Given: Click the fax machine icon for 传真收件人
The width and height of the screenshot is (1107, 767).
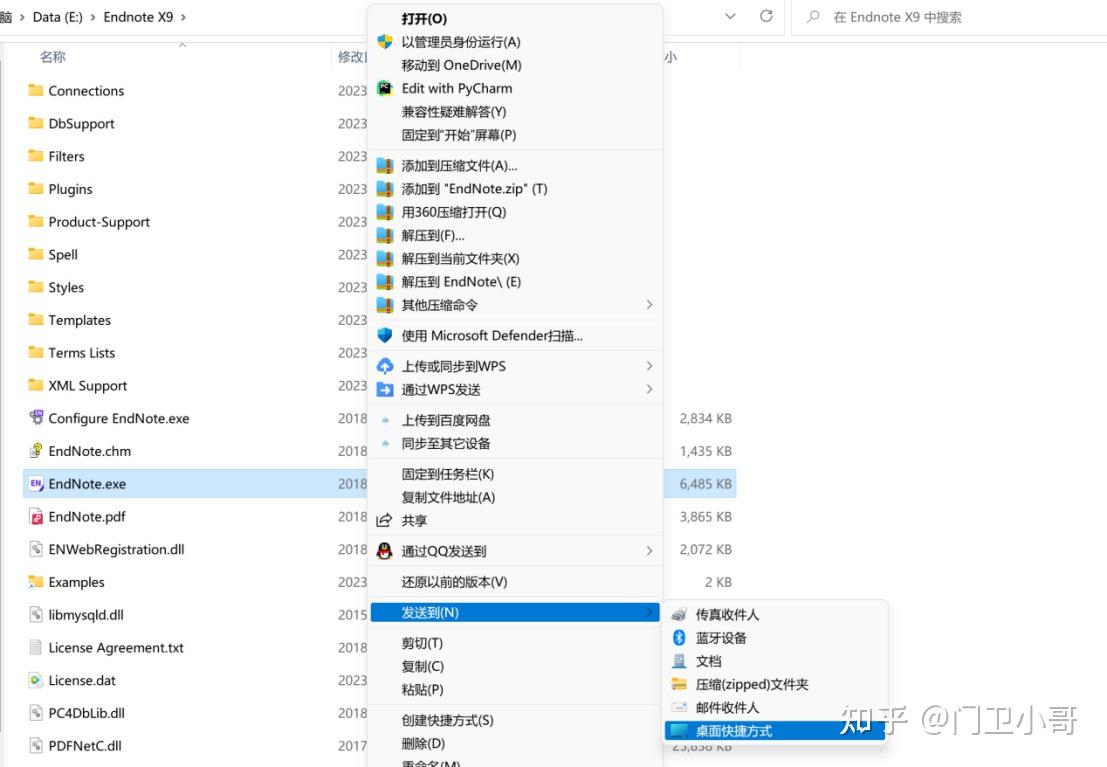Looking at the screenshot, I should 678,615.
